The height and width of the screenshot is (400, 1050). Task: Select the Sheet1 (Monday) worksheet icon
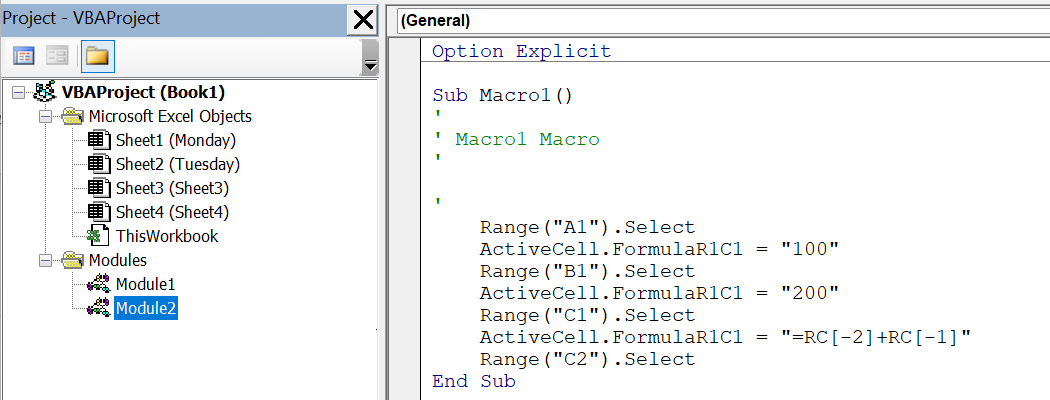coord(98,140)
